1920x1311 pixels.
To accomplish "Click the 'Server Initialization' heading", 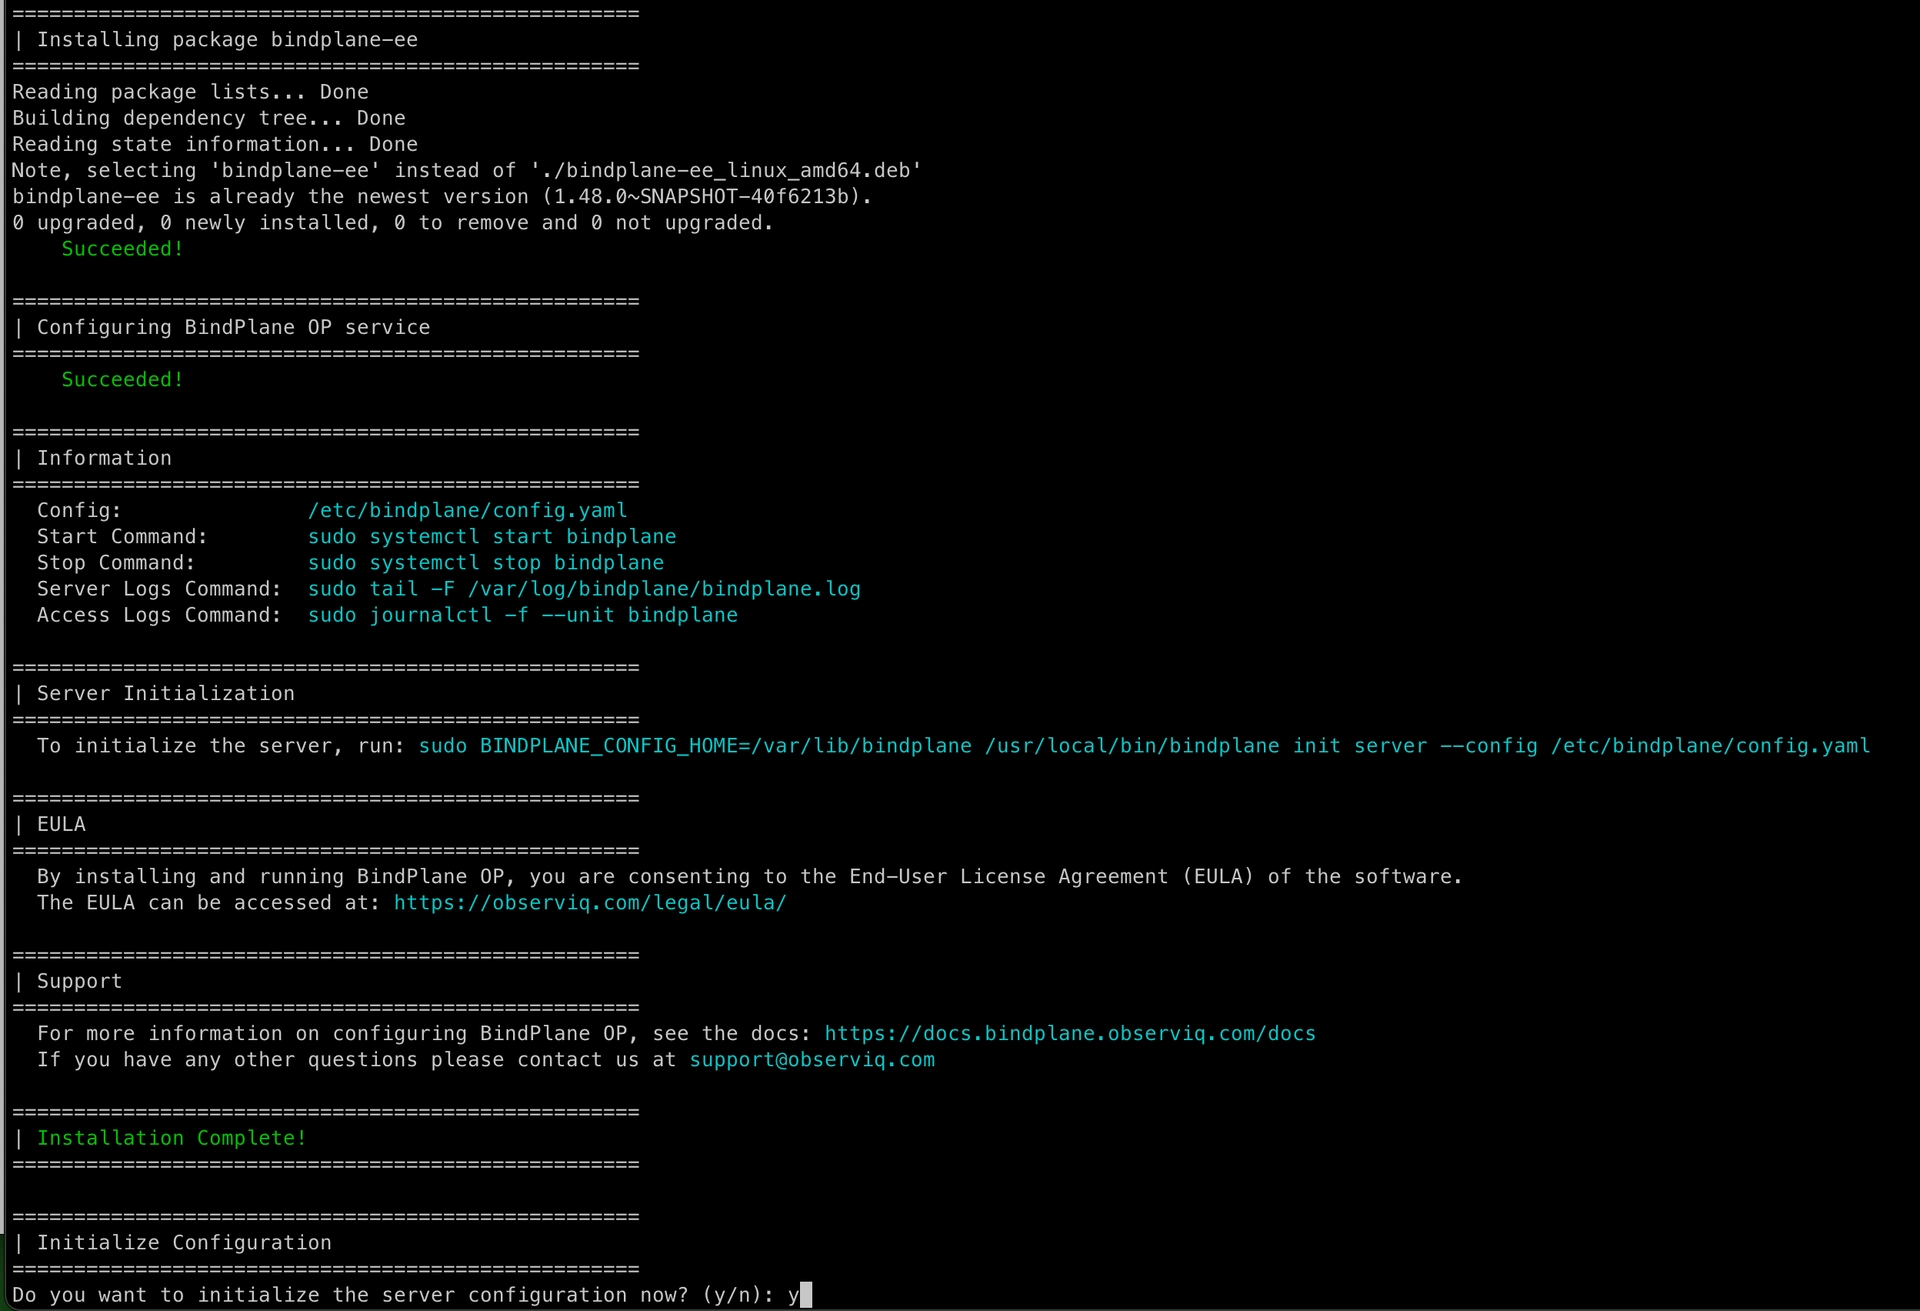I will pos(166,694).
